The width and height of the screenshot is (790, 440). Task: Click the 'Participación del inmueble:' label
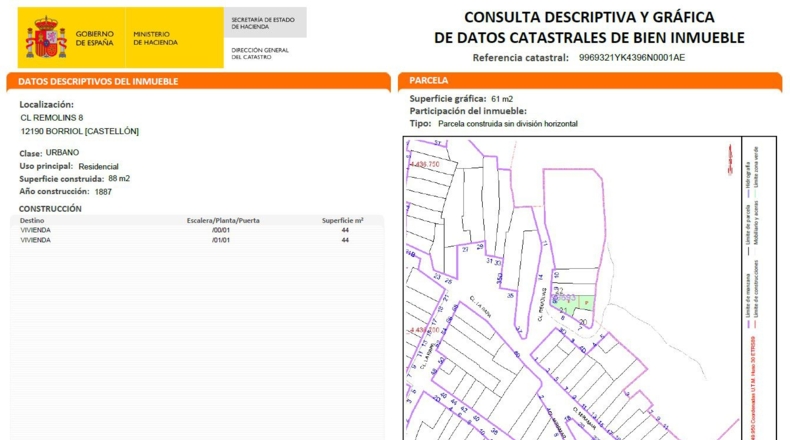tap(468, 111)
